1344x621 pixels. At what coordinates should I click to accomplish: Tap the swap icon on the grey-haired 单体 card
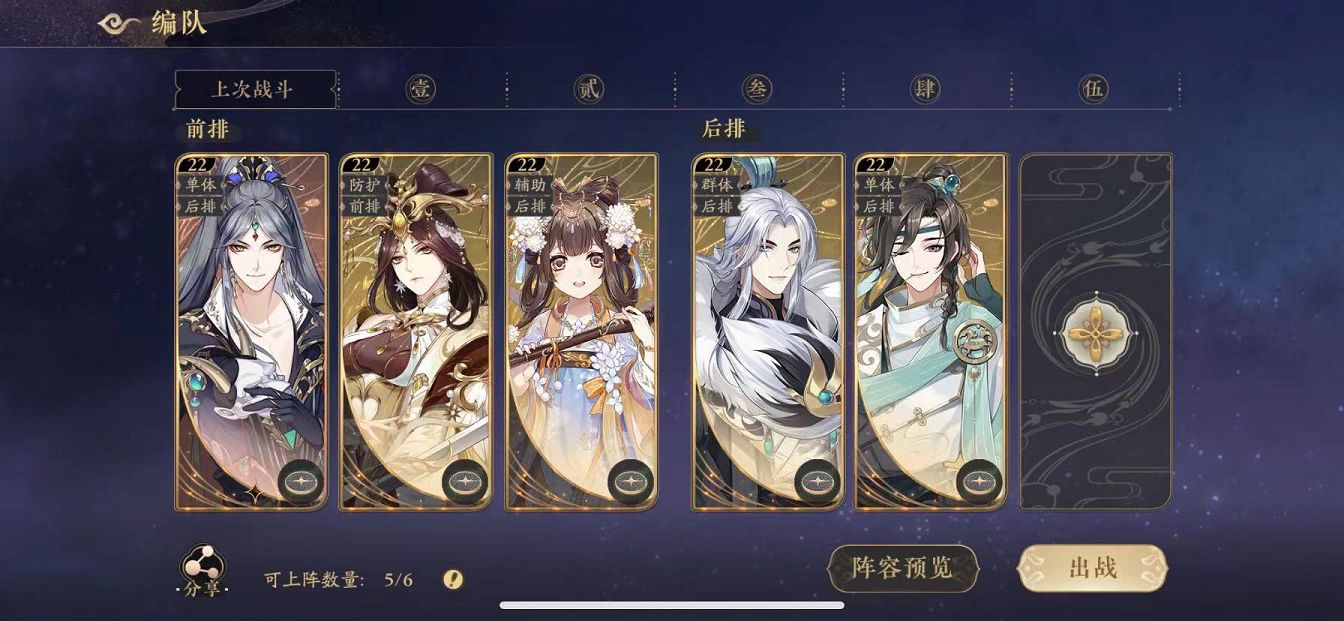tap(301, 482)
